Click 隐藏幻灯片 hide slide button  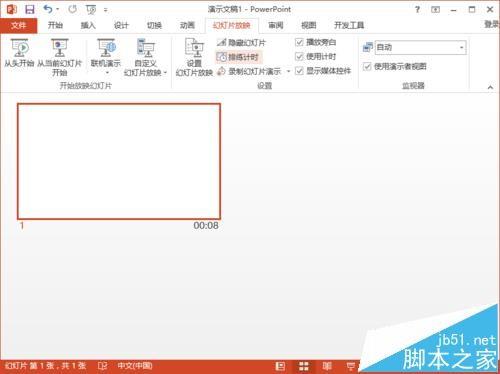click(x=241, y=43)
